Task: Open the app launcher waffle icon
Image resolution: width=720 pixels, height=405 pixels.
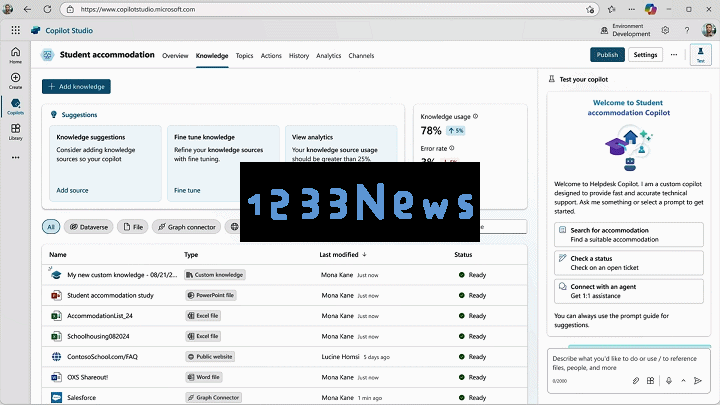Action: pyautogui.click(x=16, y=30)
